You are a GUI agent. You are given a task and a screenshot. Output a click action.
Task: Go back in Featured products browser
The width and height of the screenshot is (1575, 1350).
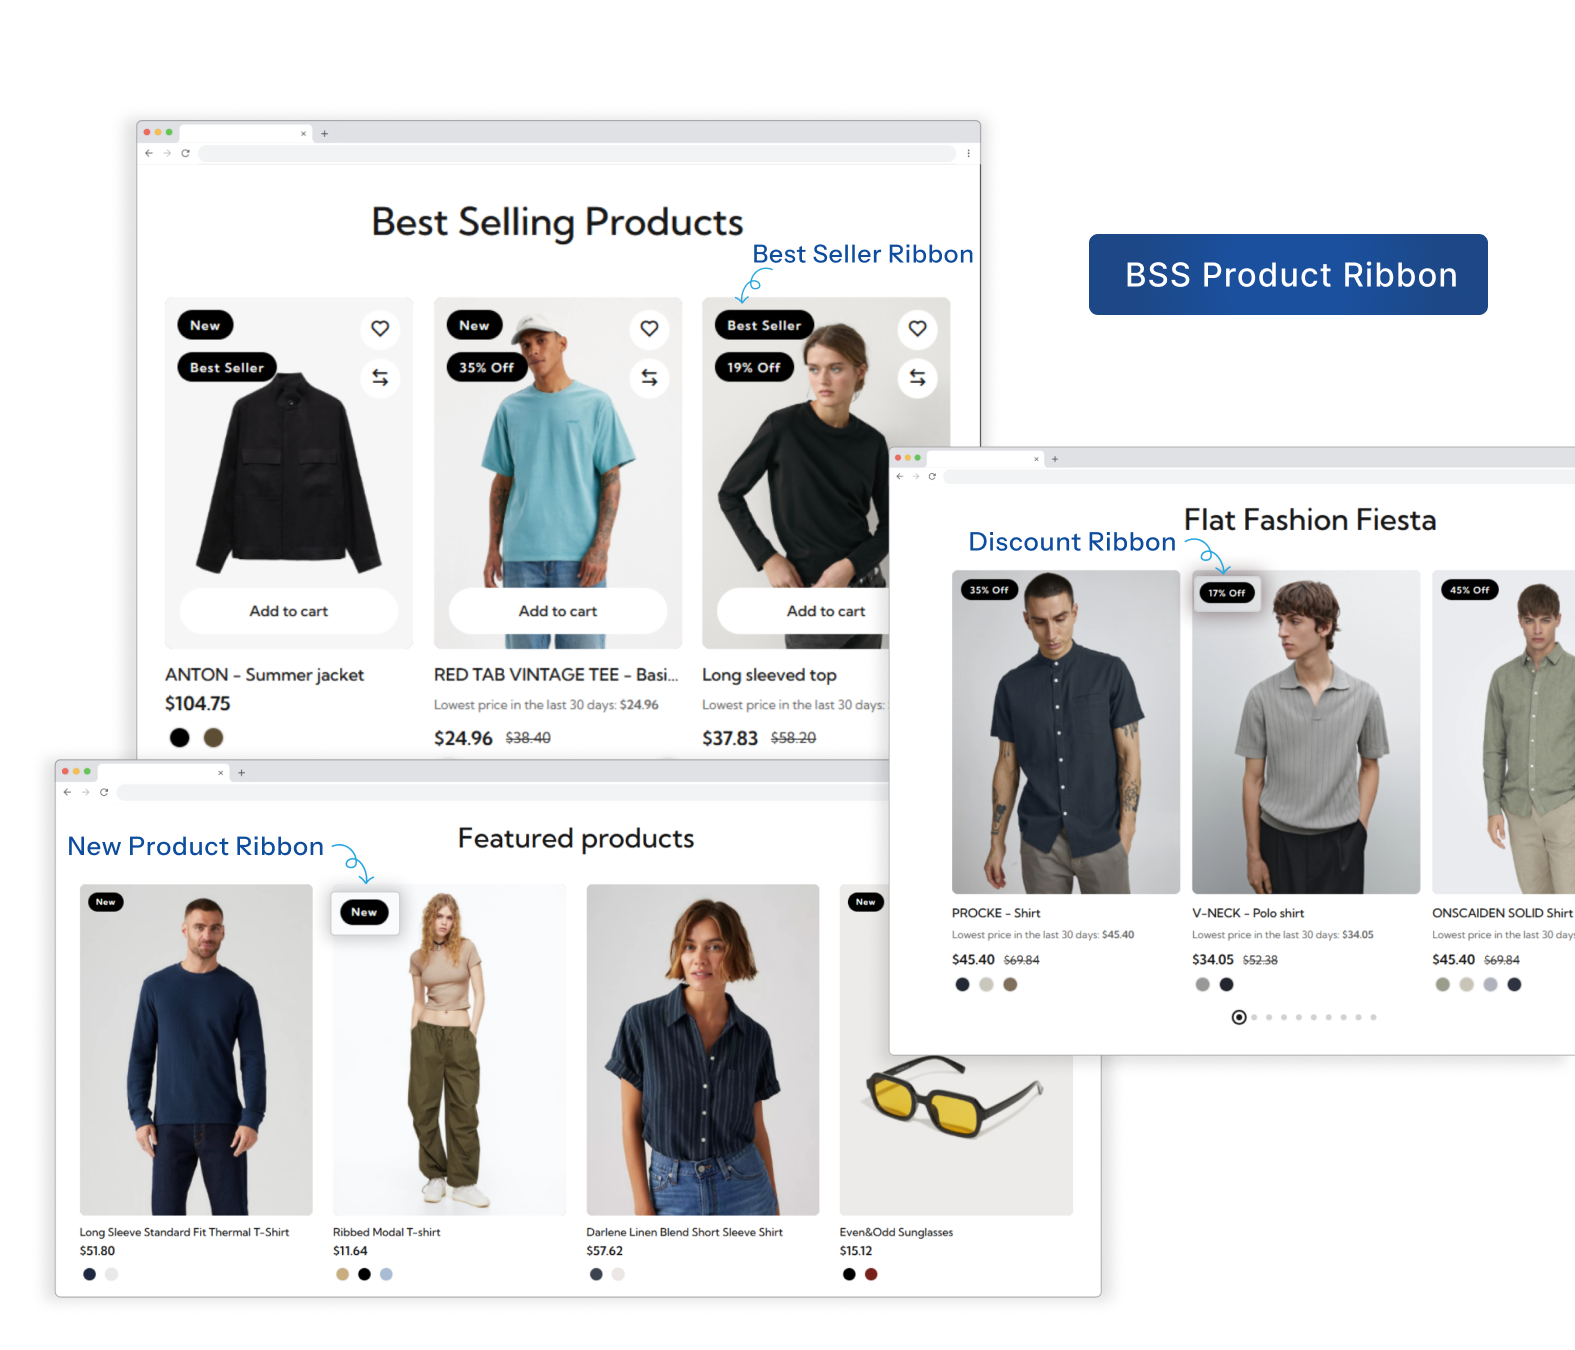67,792
